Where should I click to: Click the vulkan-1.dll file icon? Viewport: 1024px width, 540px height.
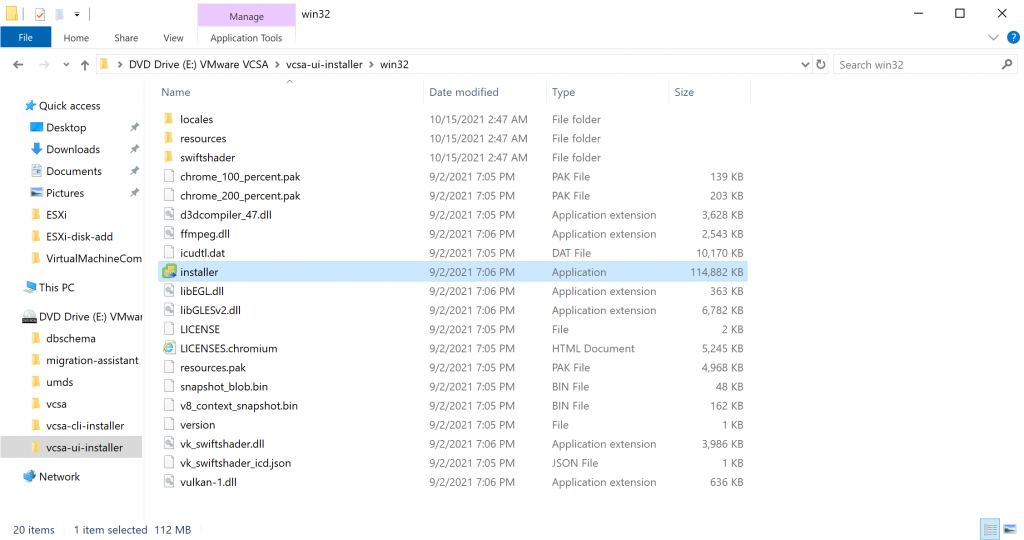click(x=169, y=482)
